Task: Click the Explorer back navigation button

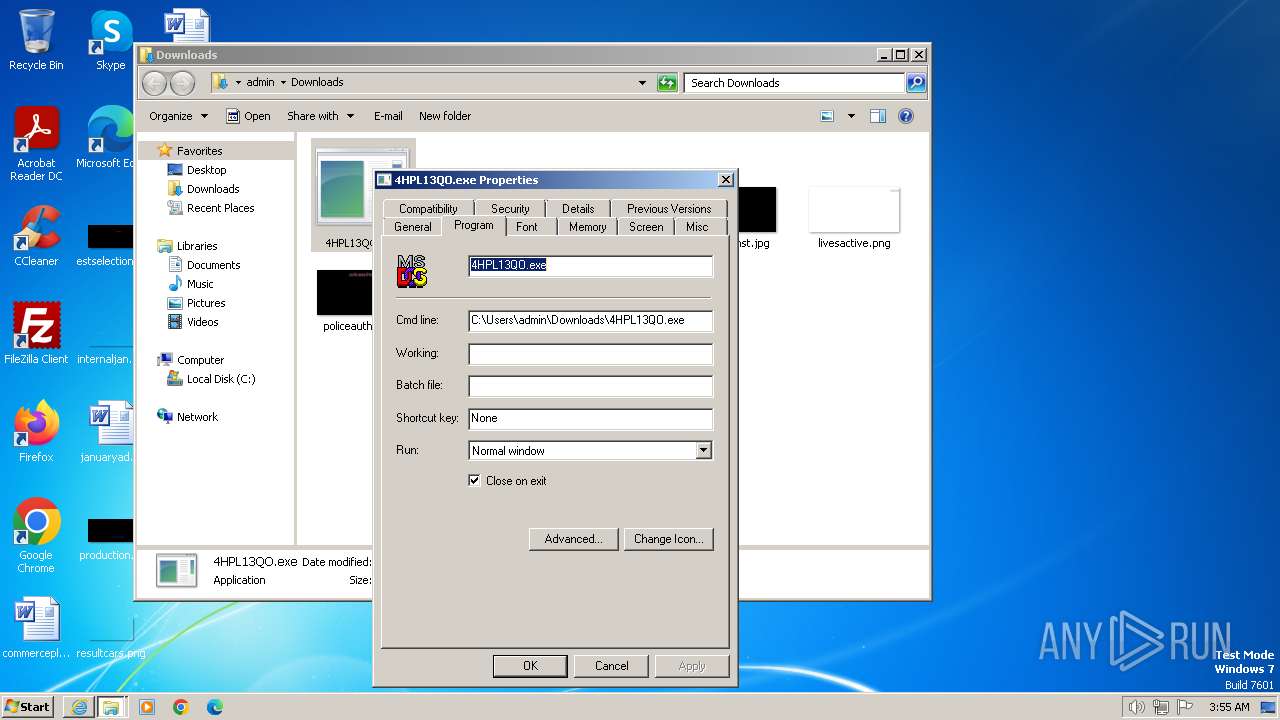Action: pos(154,83)
